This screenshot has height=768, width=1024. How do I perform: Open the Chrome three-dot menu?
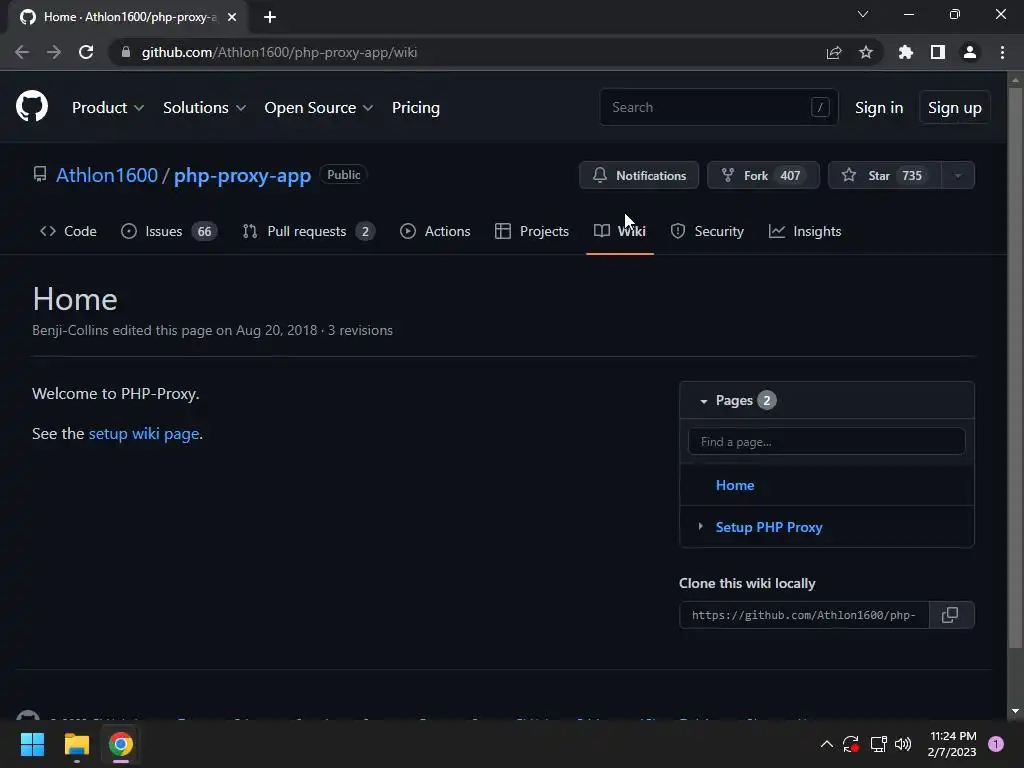1002,52
